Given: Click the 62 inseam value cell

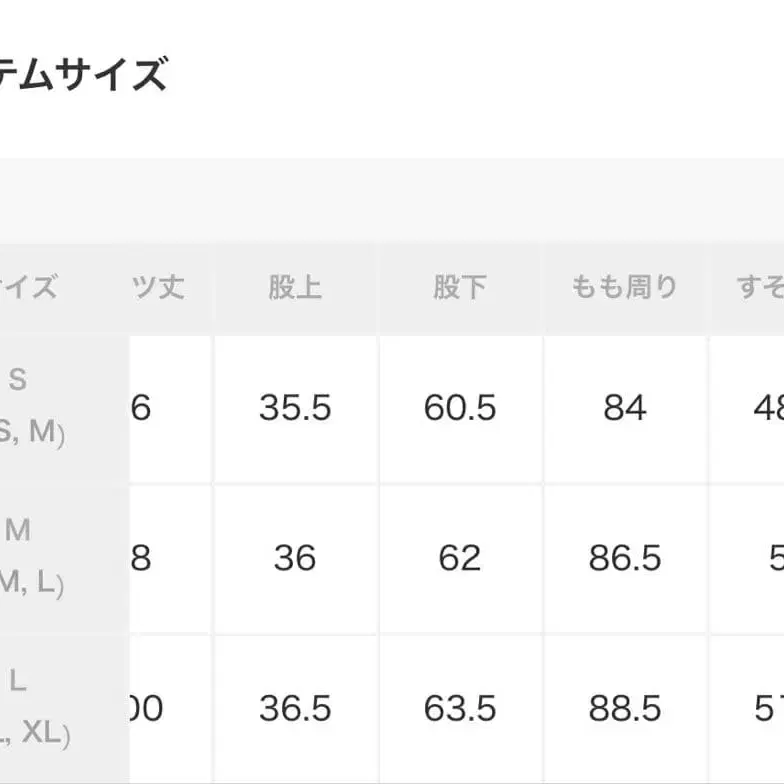Looking at the screenshot, I should (460, 558).
